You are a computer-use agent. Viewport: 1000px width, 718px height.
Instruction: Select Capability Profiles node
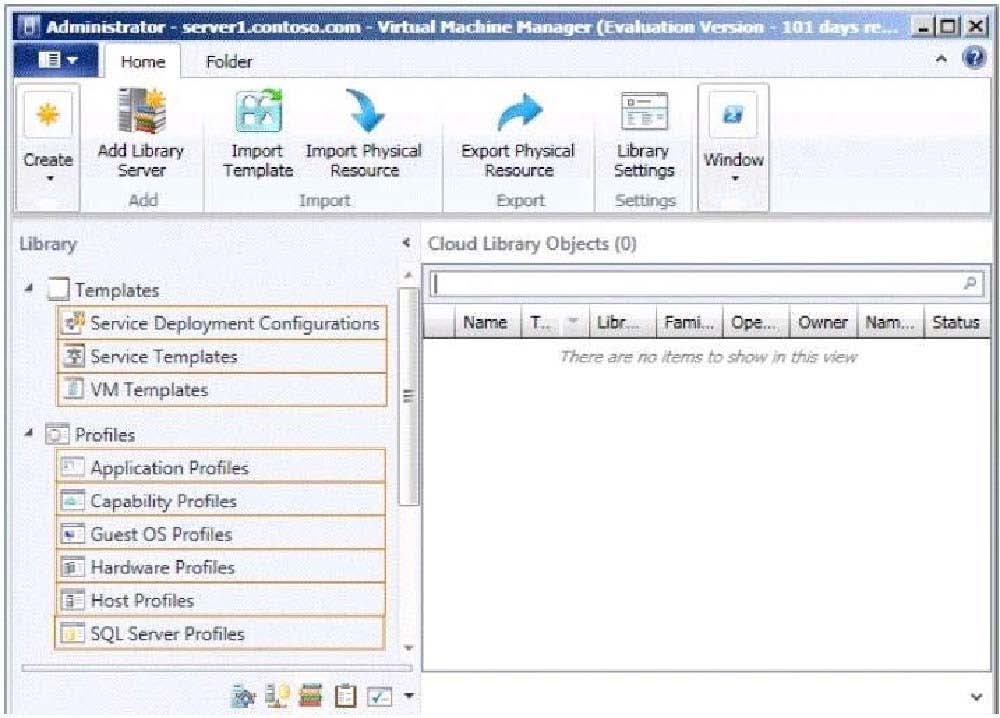click(x=221, y=501)
